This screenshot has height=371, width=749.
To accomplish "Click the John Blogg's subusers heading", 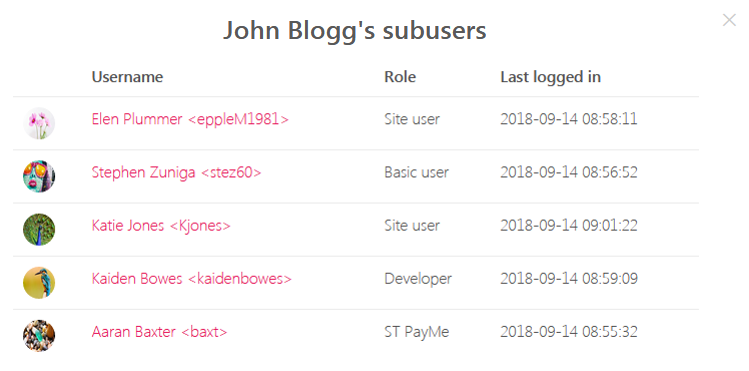I will point(354,31).
